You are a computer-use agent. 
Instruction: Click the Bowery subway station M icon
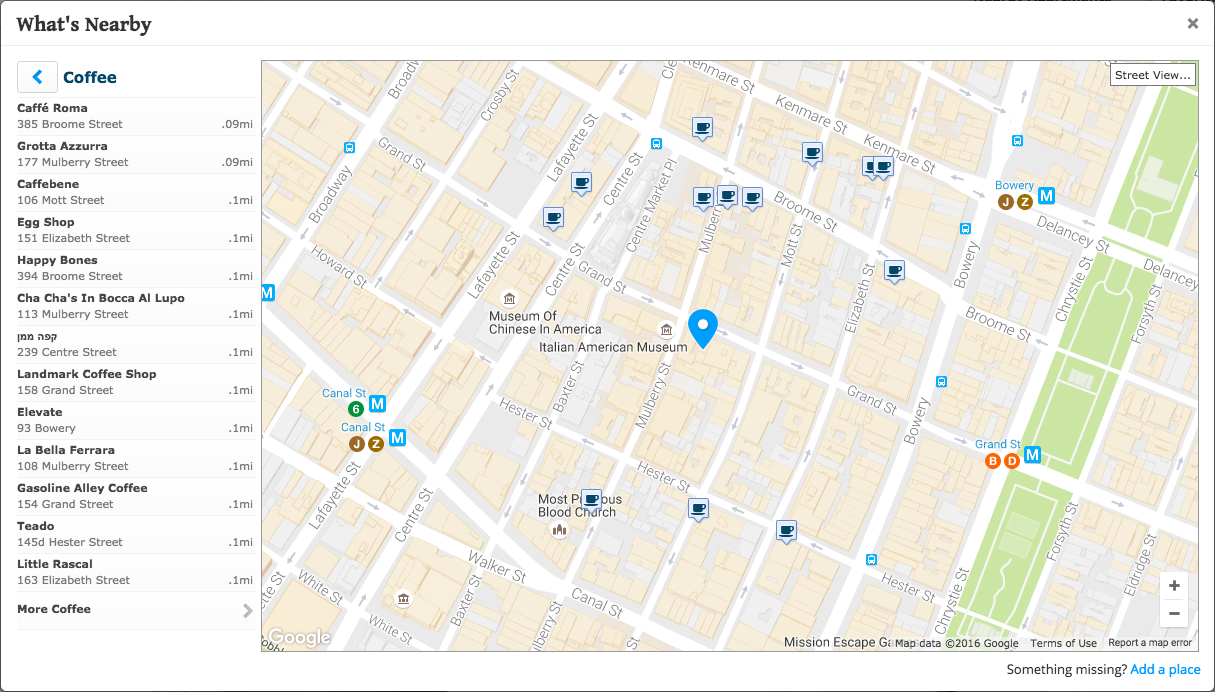tap(1046, 196)
